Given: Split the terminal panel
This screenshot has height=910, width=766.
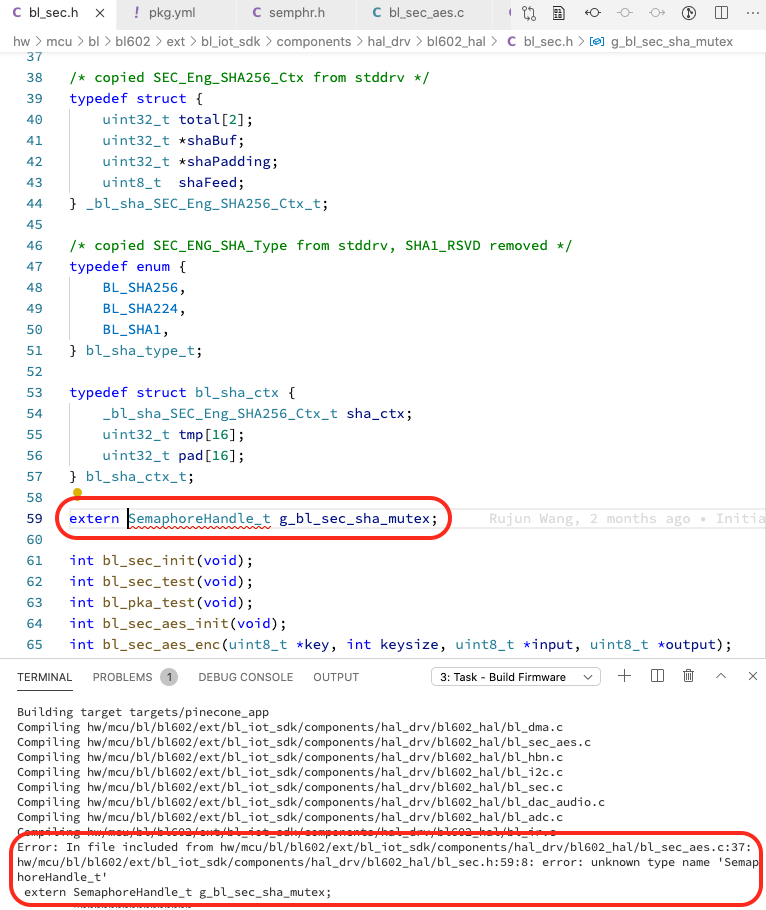Looking at the screenshot, I should click(x=657, y=677).
